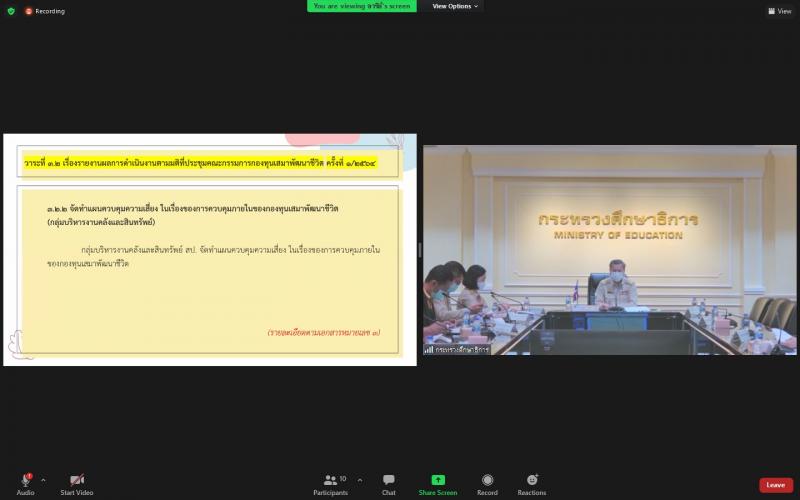Click the red italic reference text in slide

point(324,332)
